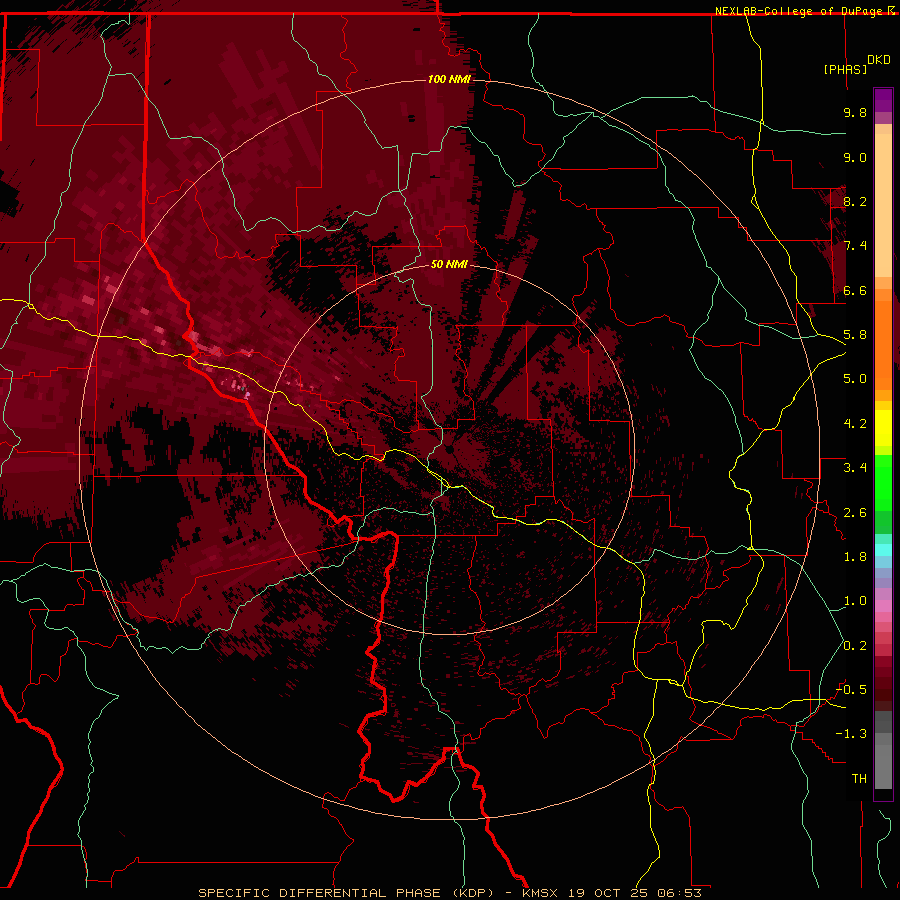Image resolution: width=900 pixels, height=900 pixels.
Task: Click the 100 NMI range ring label
Action: (449, 79)
